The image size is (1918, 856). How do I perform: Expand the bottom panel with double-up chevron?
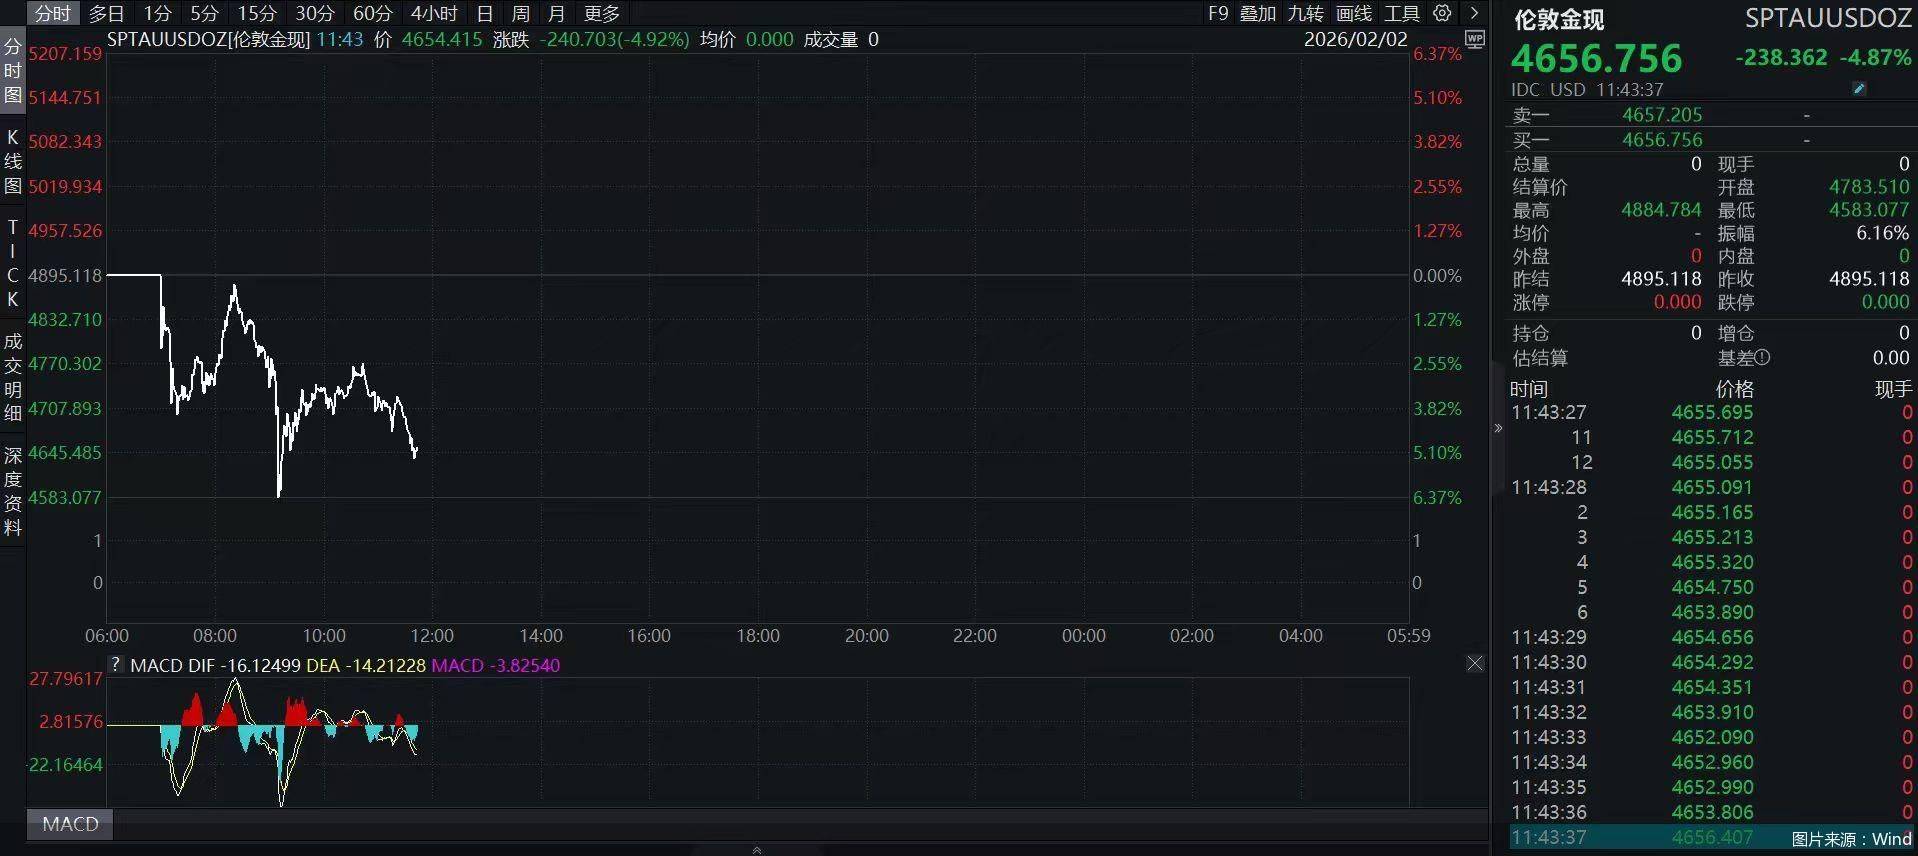tap(757, 850)
